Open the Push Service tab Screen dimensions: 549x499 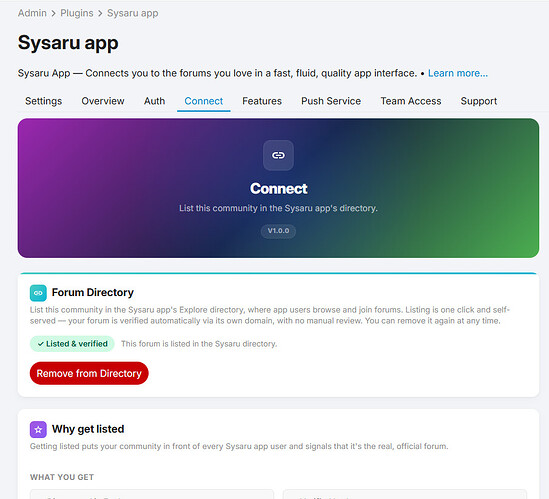tap(331, 101)
